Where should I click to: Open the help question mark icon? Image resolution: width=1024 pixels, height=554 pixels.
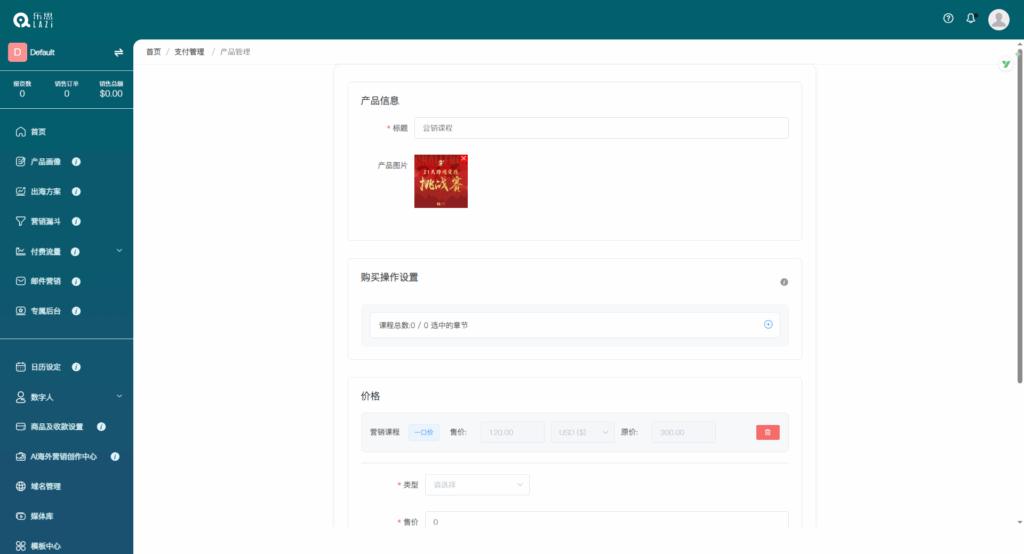[948, 18]
